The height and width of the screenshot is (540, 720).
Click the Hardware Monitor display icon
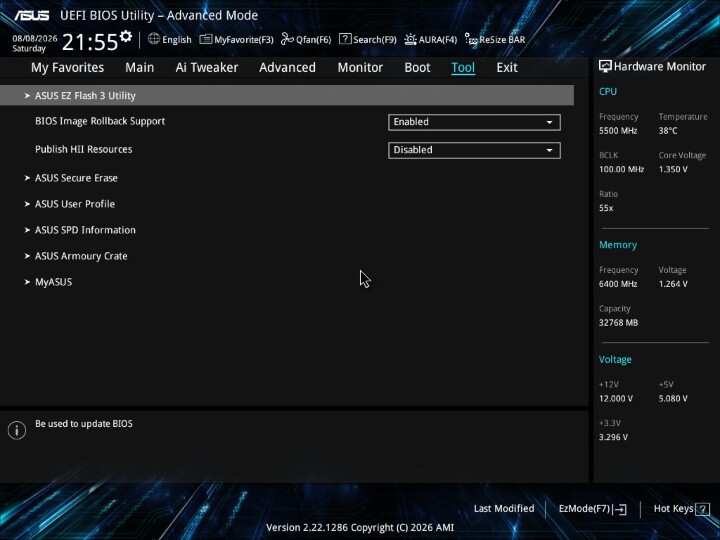pyautogui.click(x=605, y=67)
